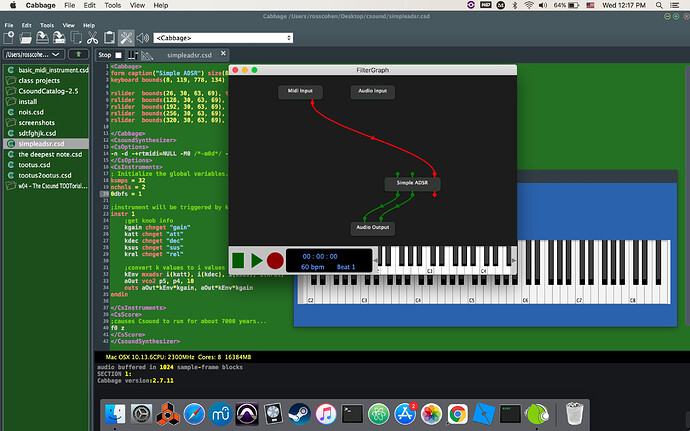Expand the /Users/rosscohe... directory dropdown
690x431 pixels.
coord(34,55)
